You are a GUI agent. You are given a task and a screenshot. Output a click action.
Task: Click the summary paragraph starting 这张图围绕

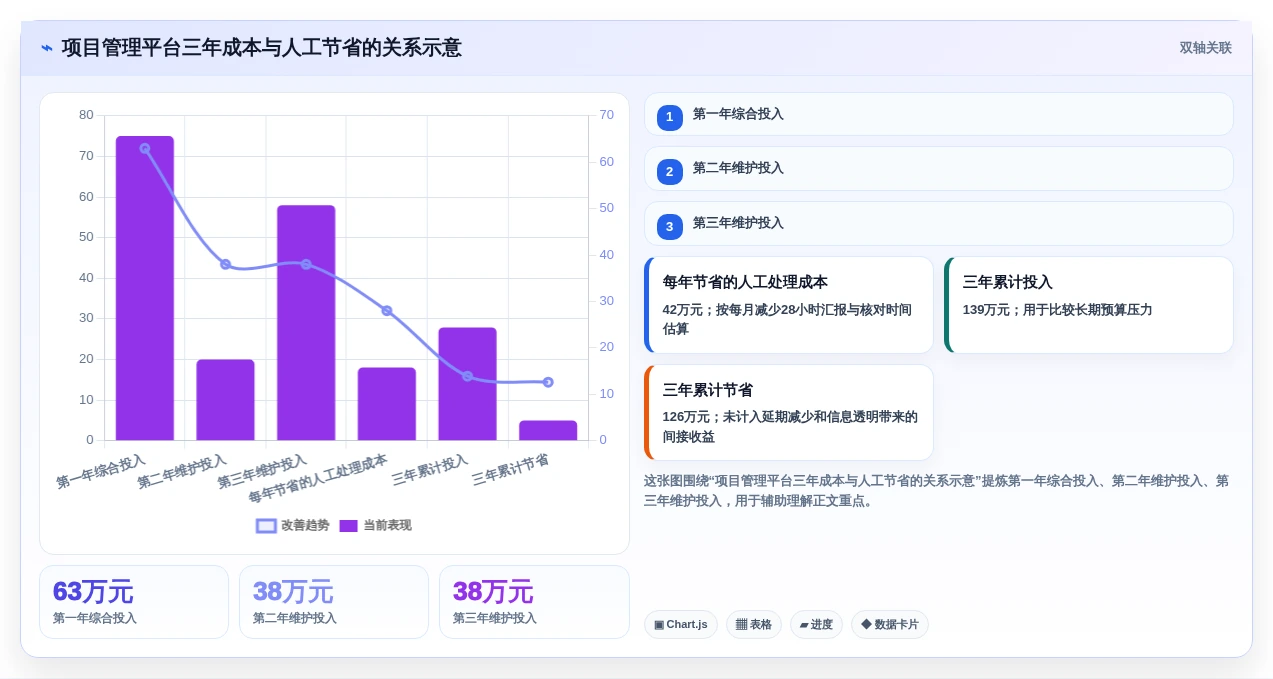pos(936,491)
